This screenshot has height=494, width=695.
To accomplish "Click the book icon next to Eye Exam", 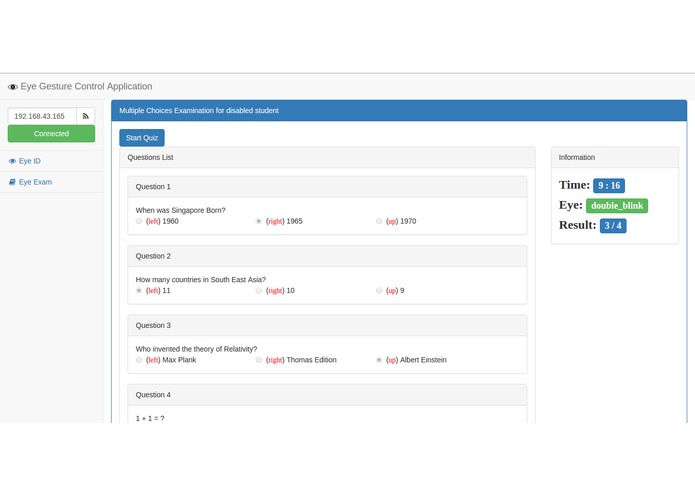I will 12,182.
